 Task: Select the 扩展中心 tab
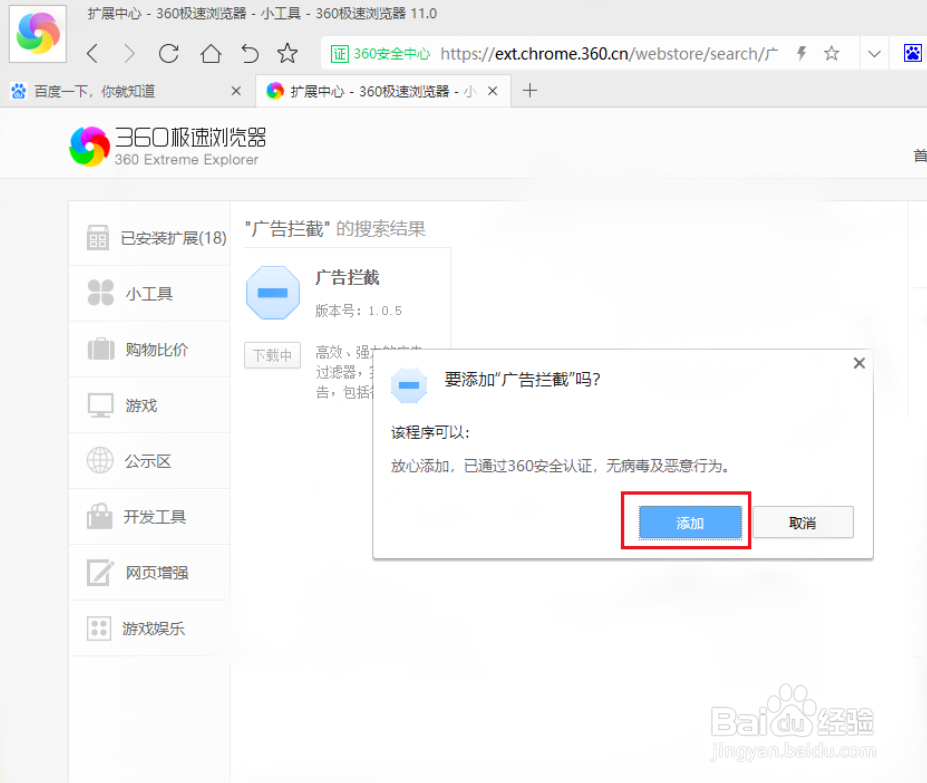click(x=383, y=91)
